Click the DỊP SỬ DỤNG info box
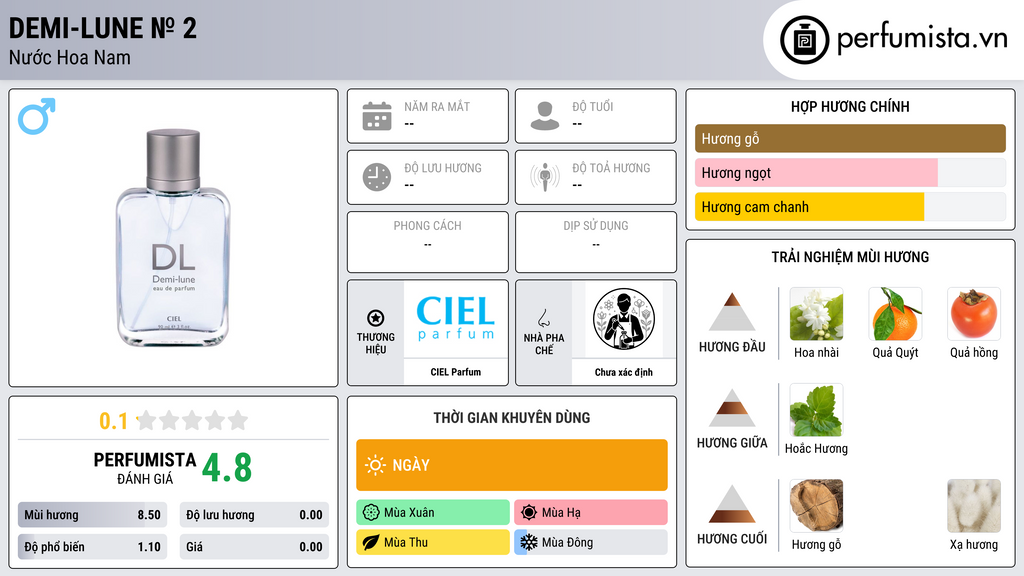 [x=596, y=242]
